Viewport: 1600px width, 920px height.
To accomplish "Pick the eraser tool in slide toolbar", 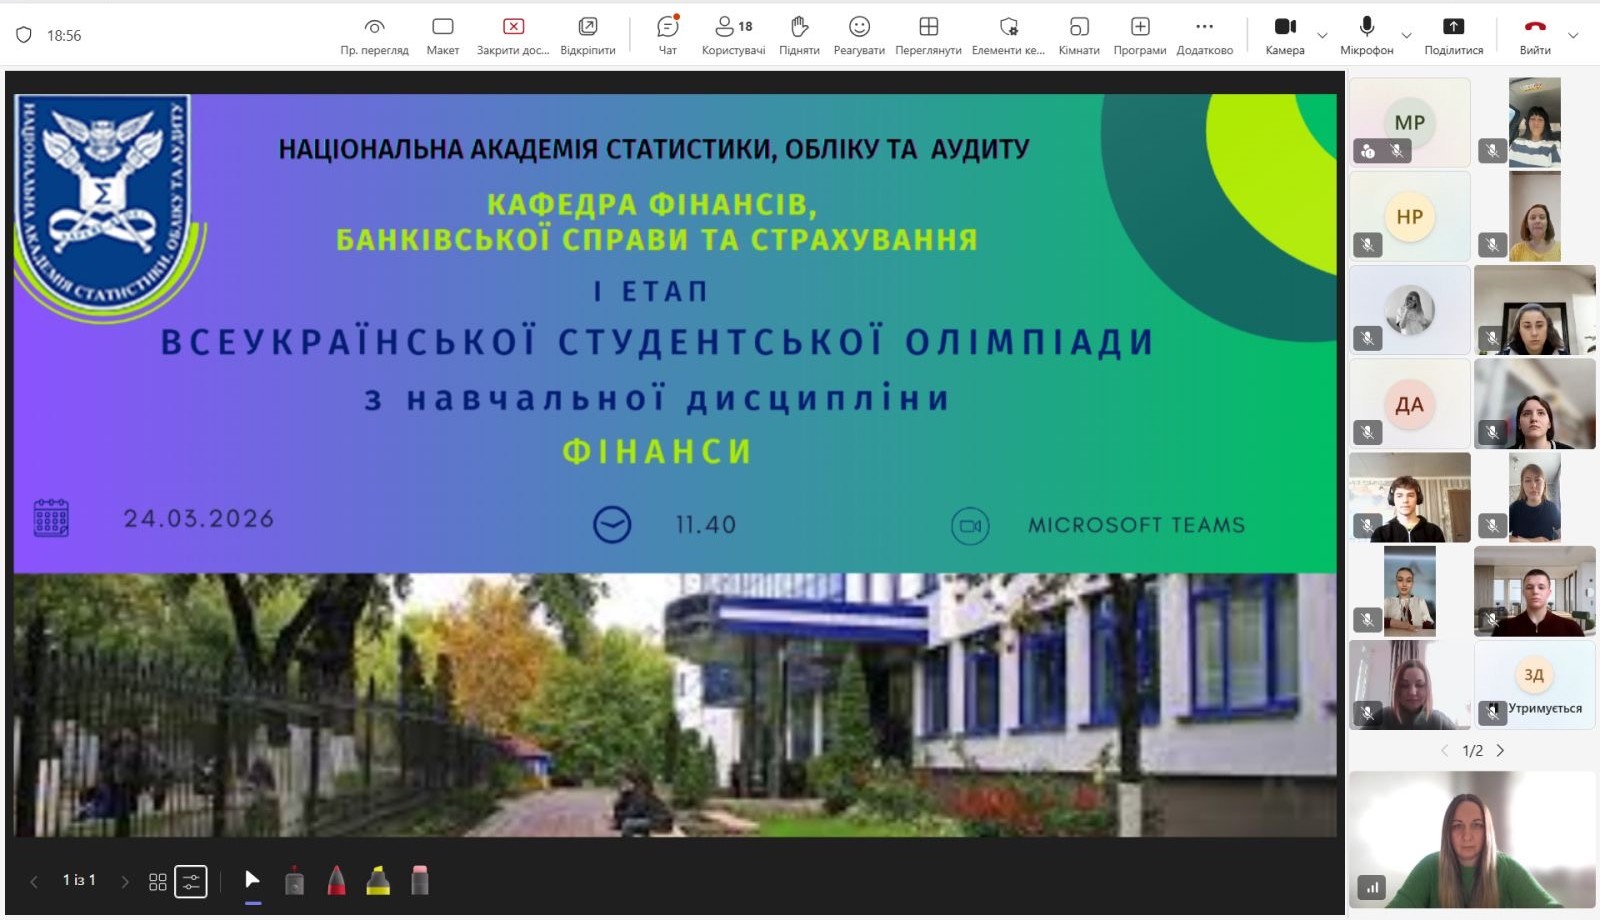I will [420, 881].
